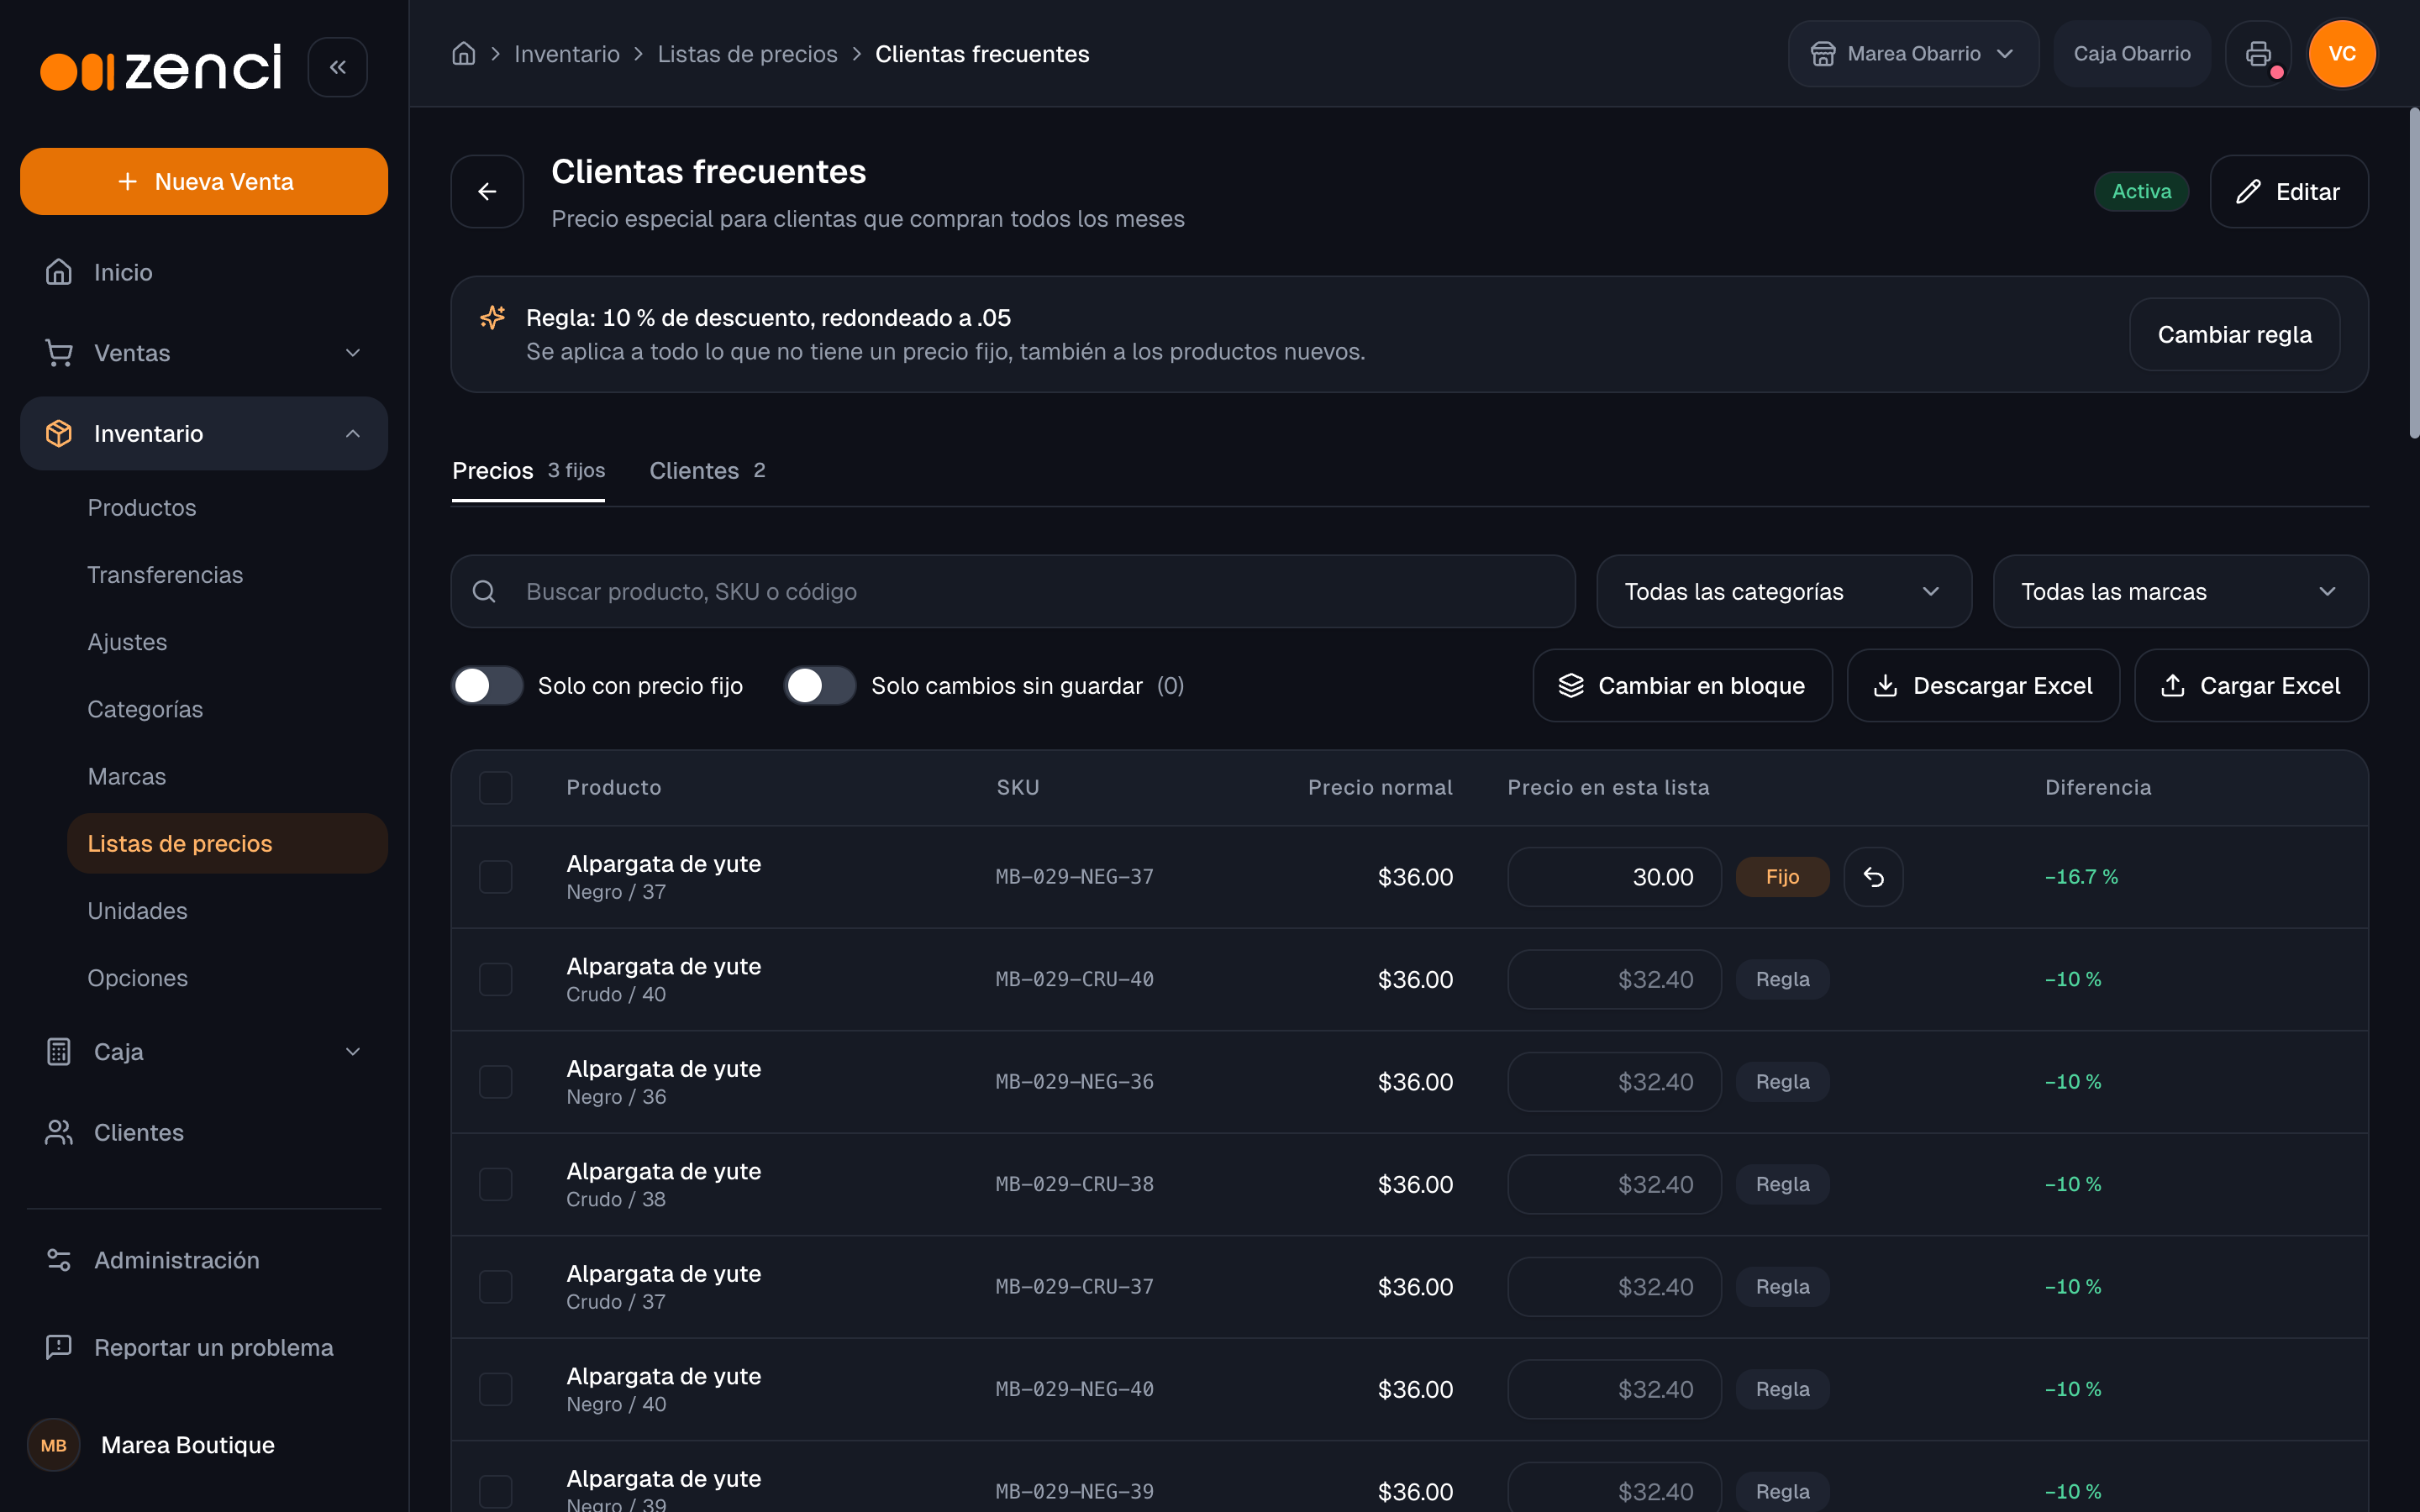
Task: Click Cargar Excel button
Action: coord(2251,686)
